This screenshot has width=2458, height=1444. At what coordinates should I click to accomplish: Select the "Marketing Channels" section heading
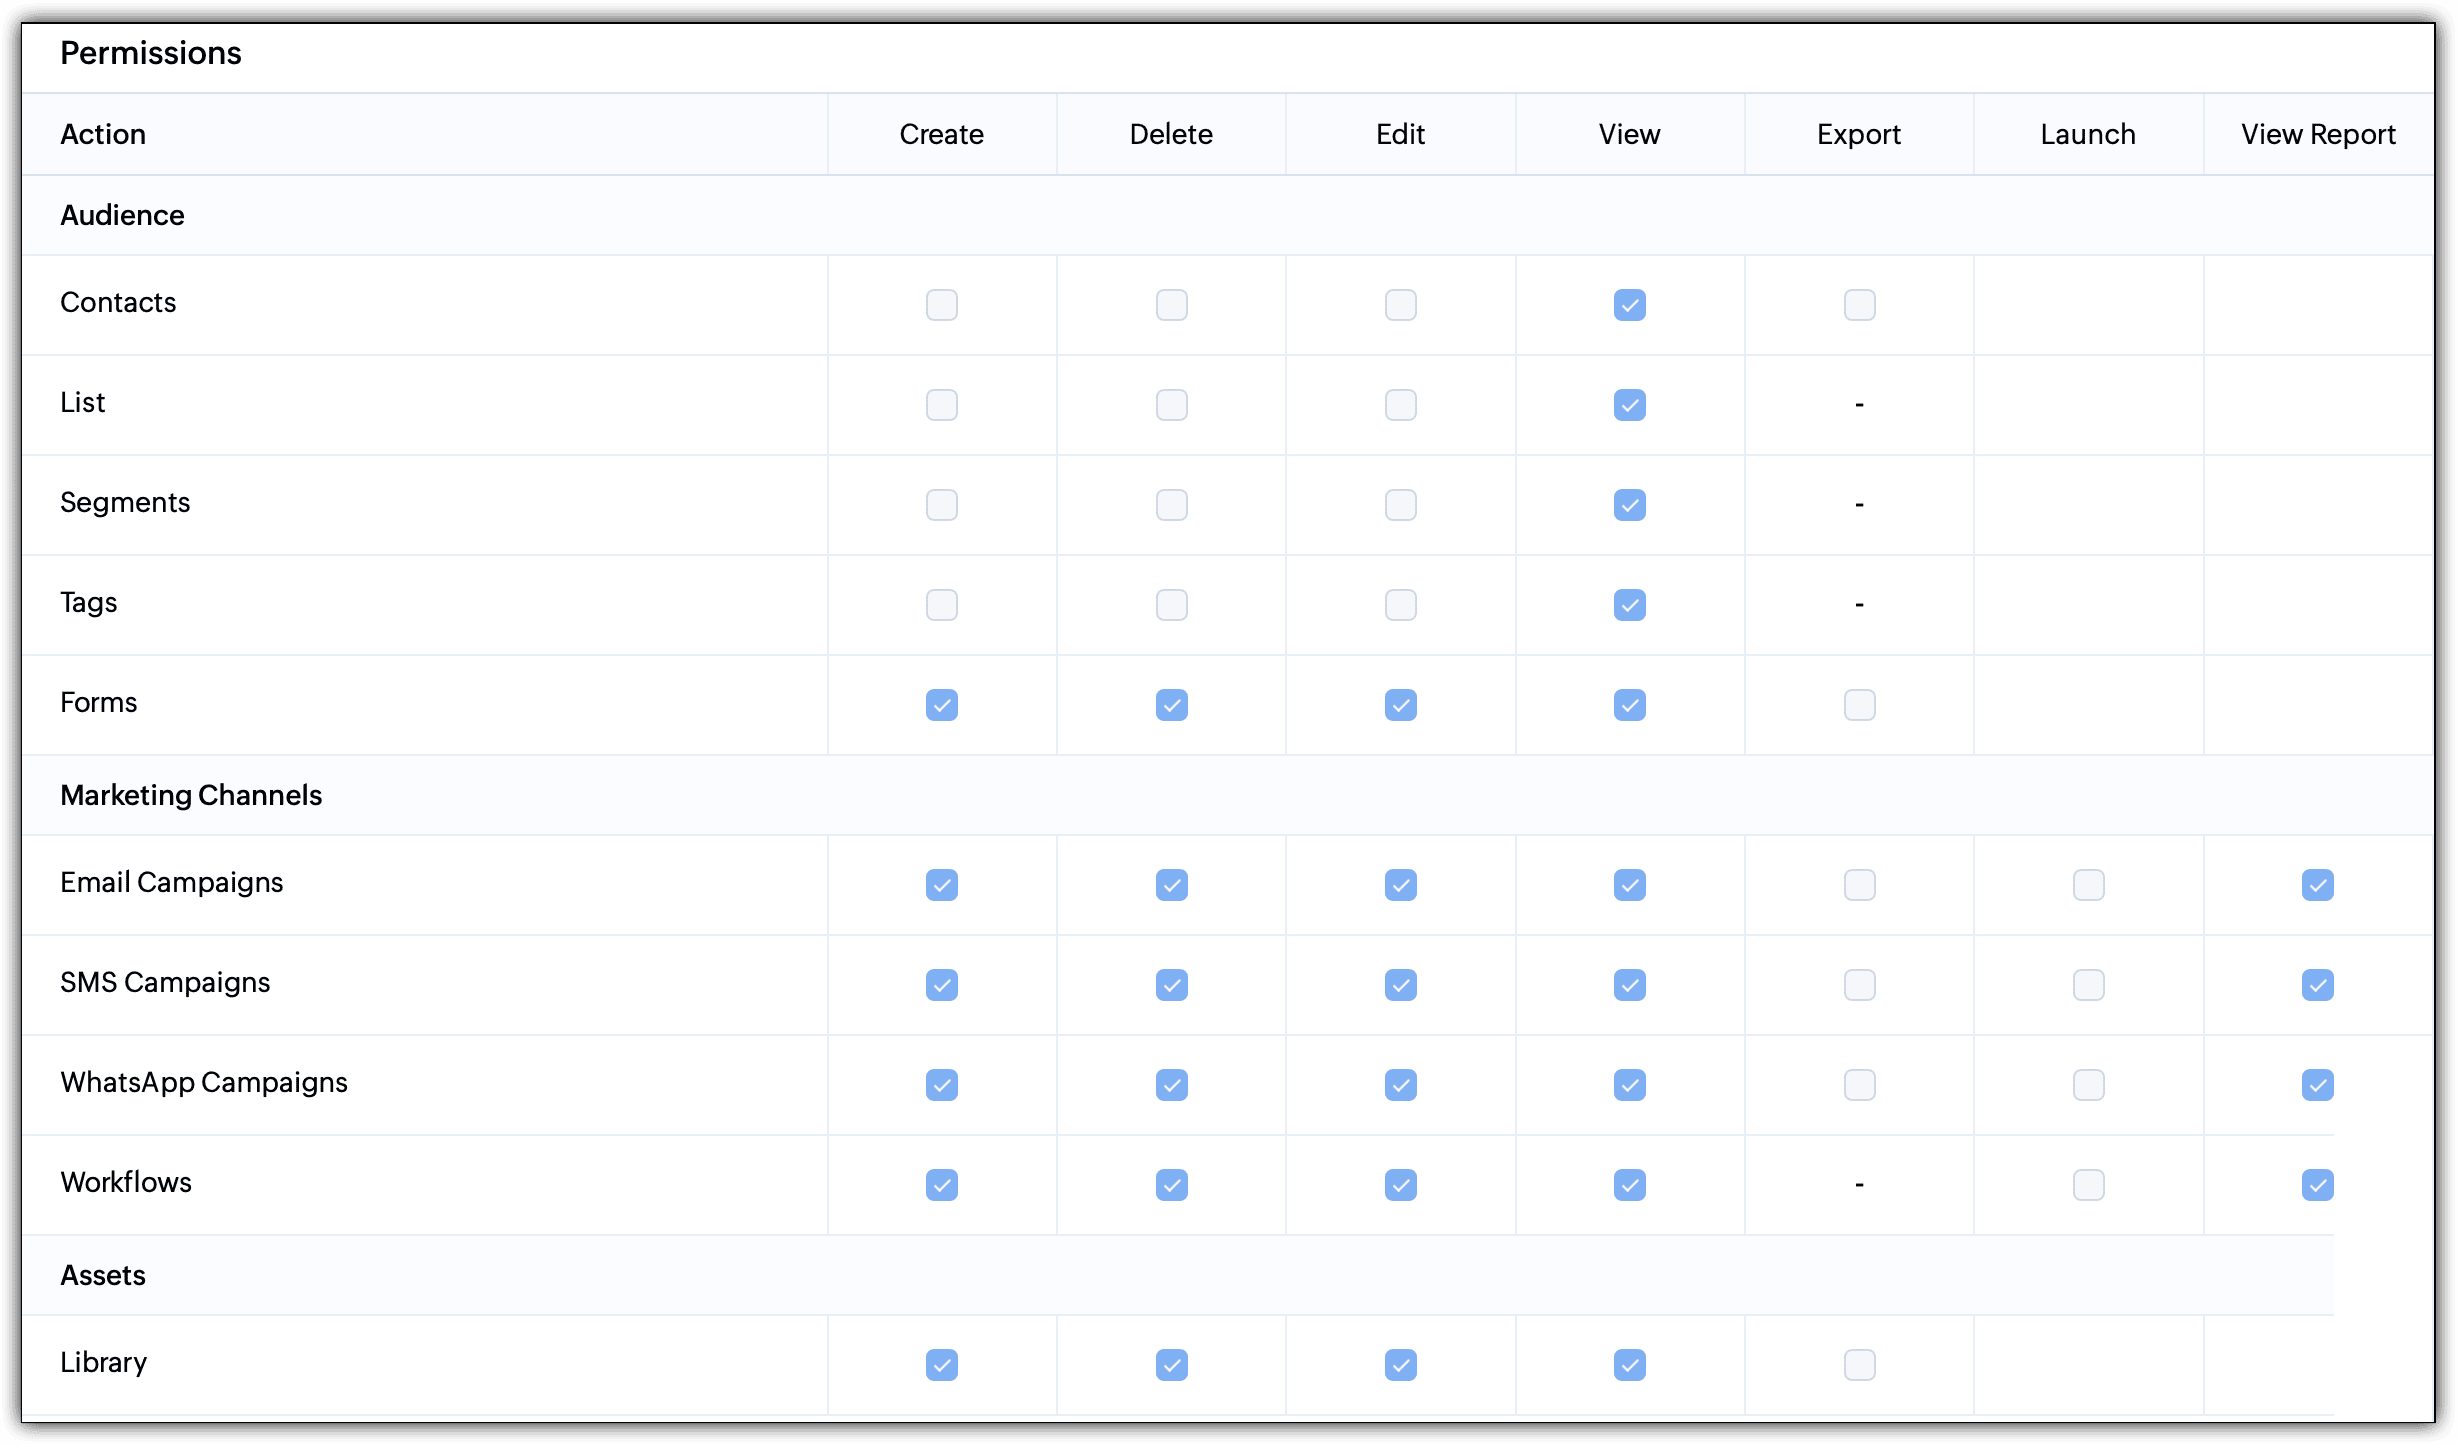click(191, 795)
